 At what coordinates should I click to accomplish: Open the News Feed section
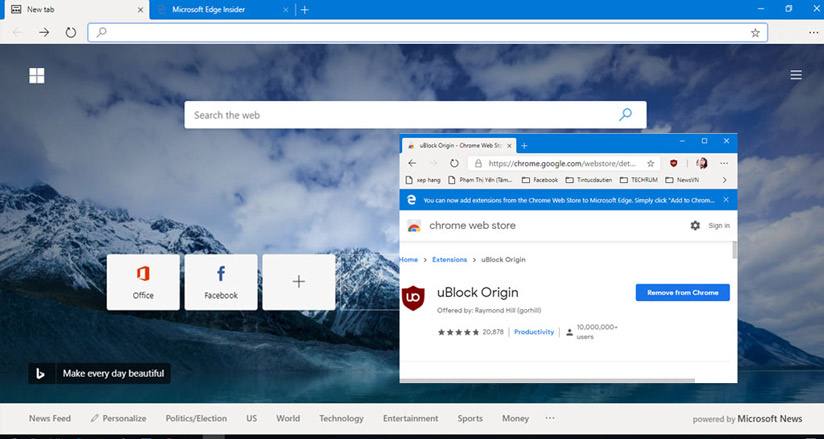(x=50, y=418)
